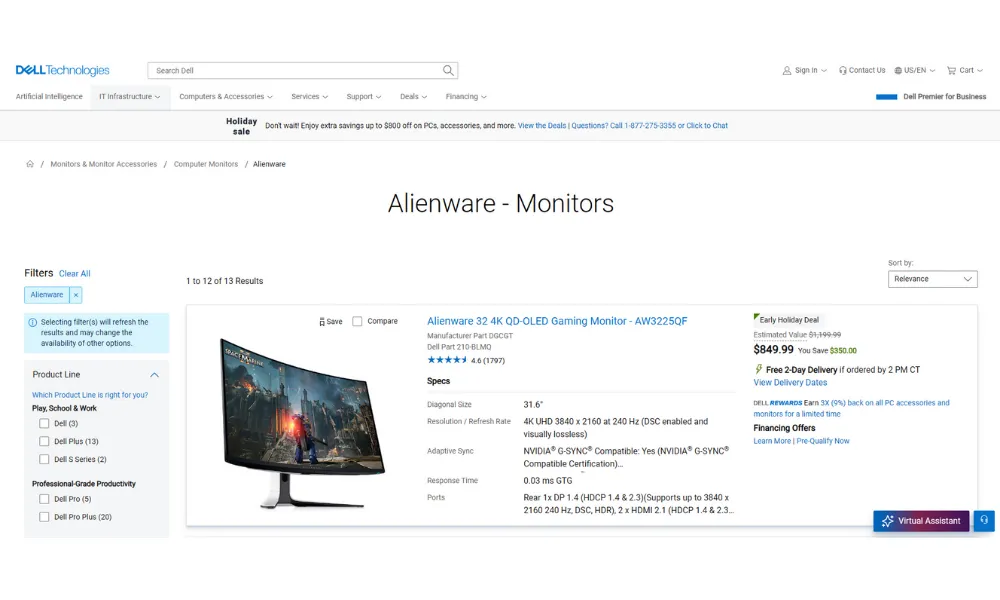Click inside the Search Dell field
Viewport: 1000px width, 600px height.
(295, 71)
